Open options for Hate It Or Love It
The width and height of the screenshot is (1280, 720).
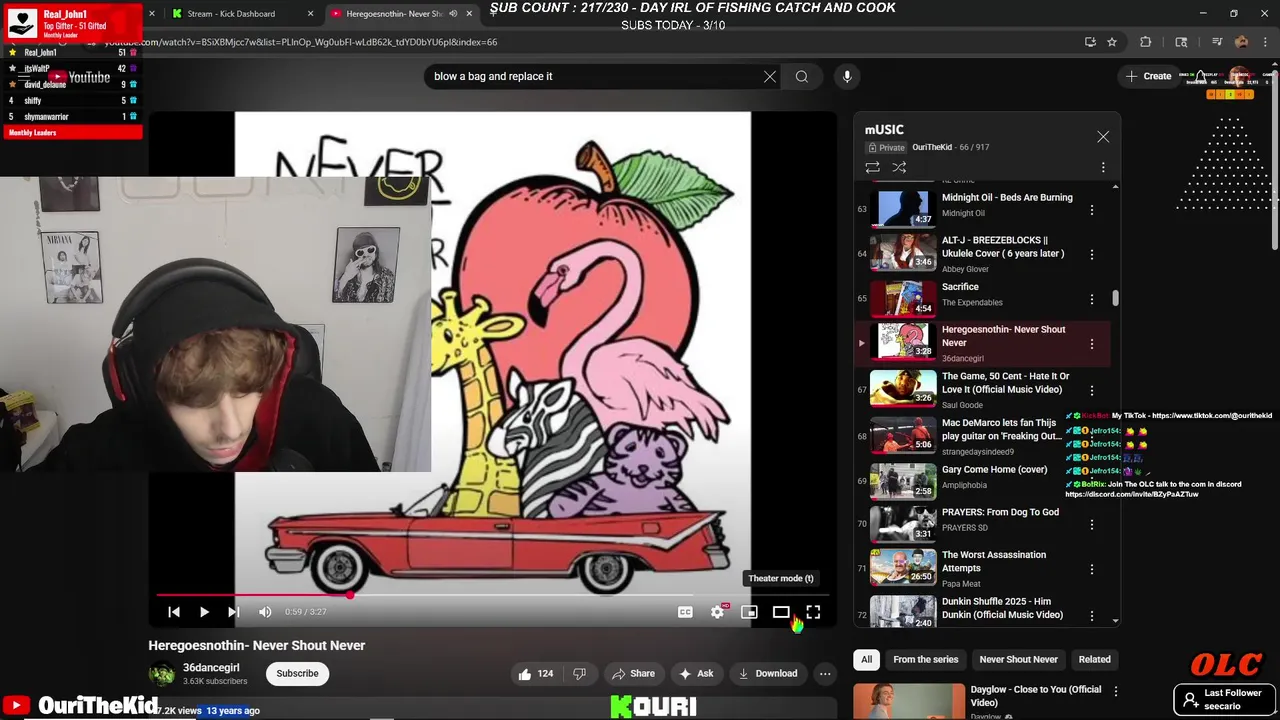(x=1092, y=390)
